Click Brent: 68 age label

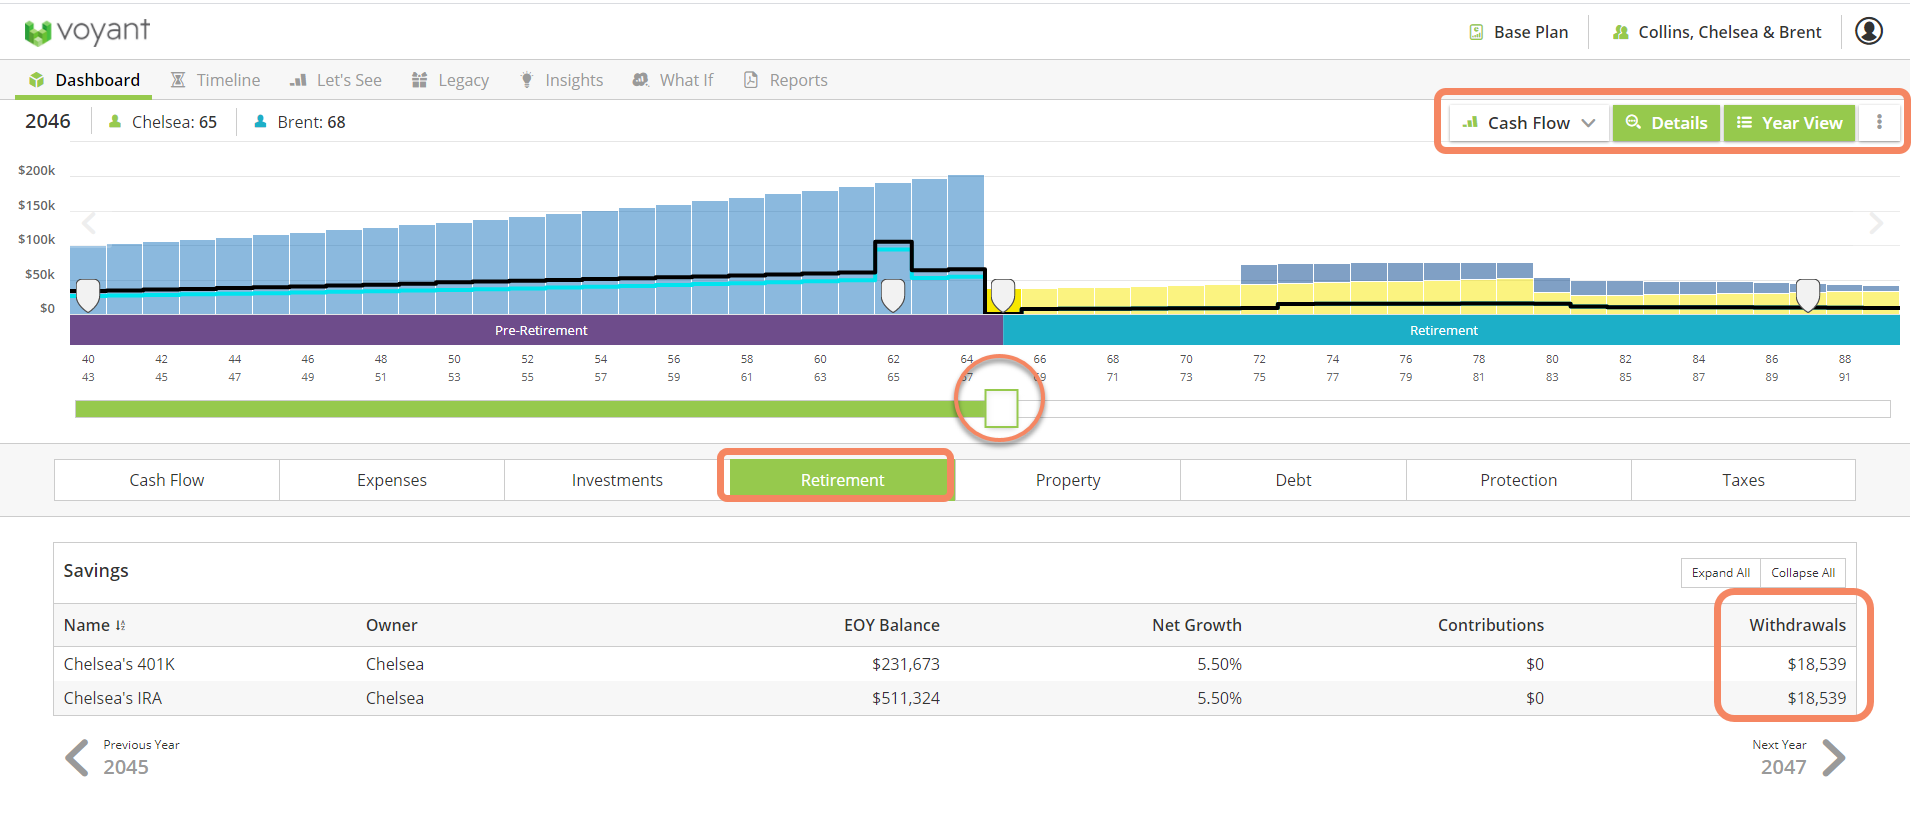tap(300, 122)
